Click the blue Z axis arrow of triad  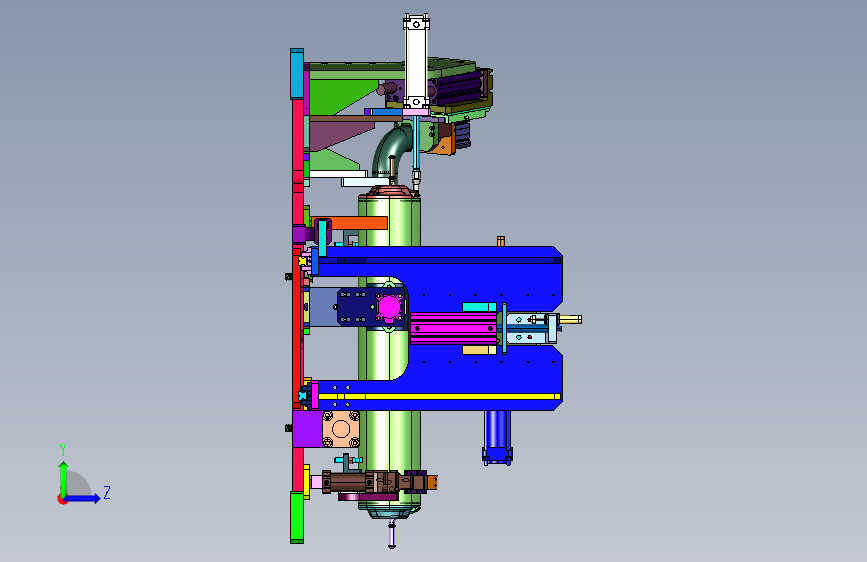83,498
